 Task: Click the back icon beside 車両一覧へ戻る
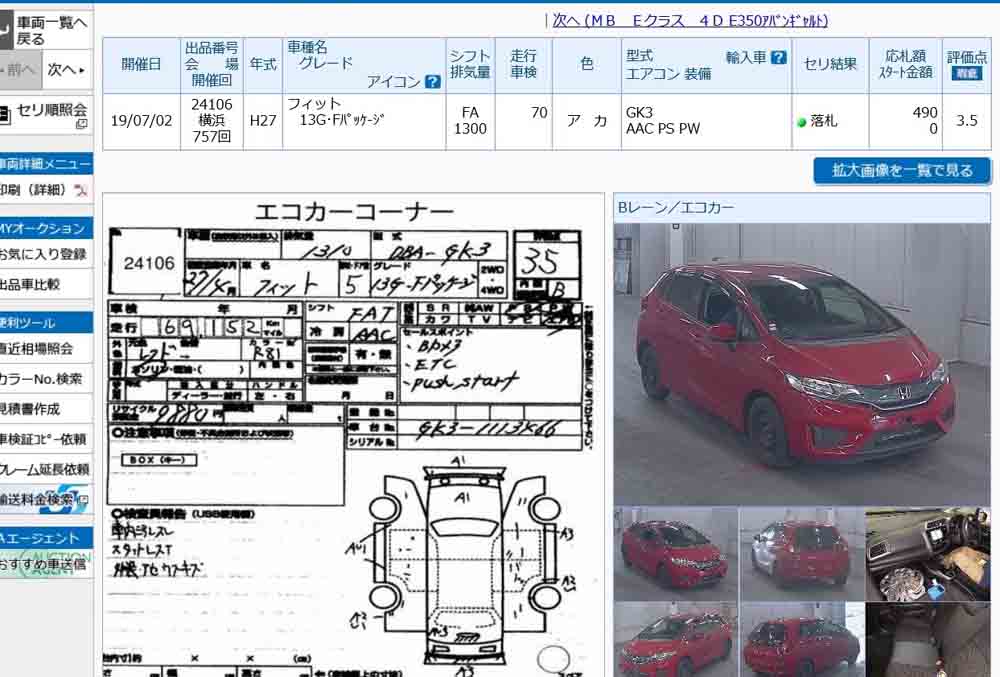(5, 31)
